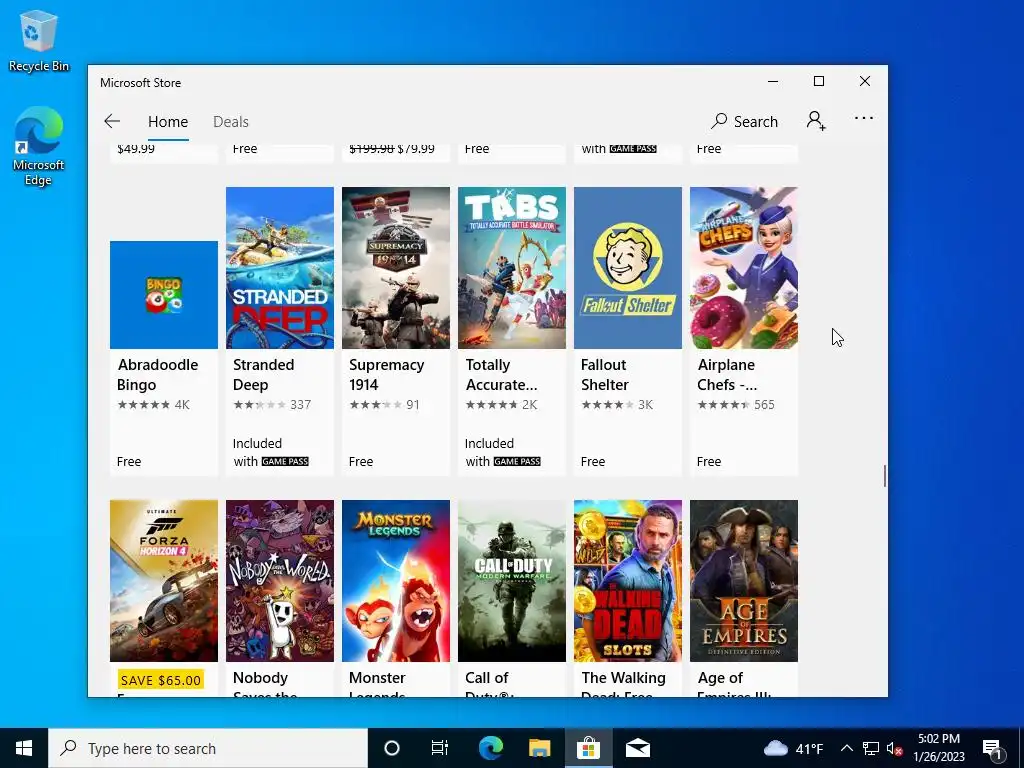Click the sign-in account icon
Screen dimensions: 1024x768
(x=816, y=121)
